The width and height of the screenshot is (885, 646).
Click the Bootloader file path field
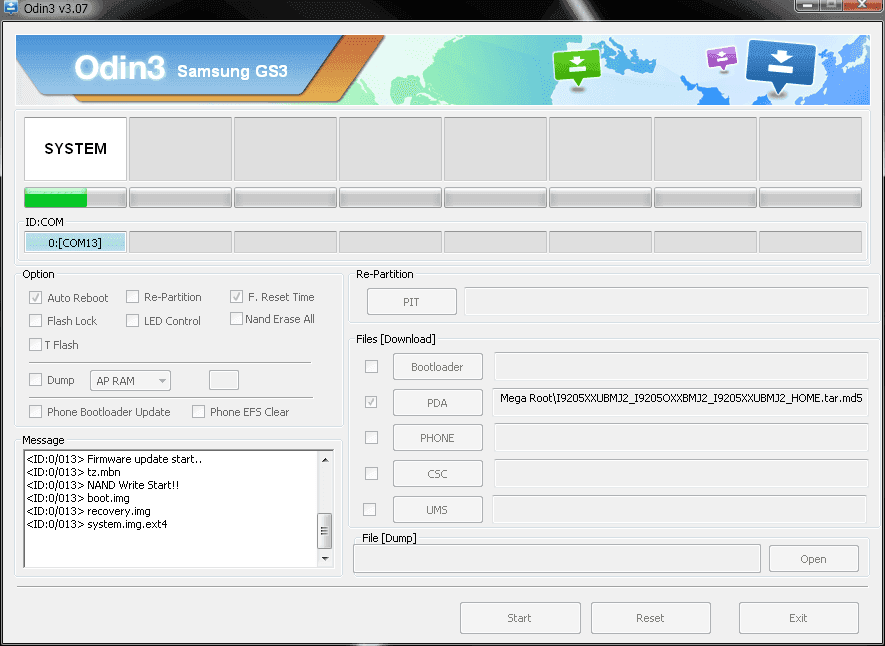(681, 366)
